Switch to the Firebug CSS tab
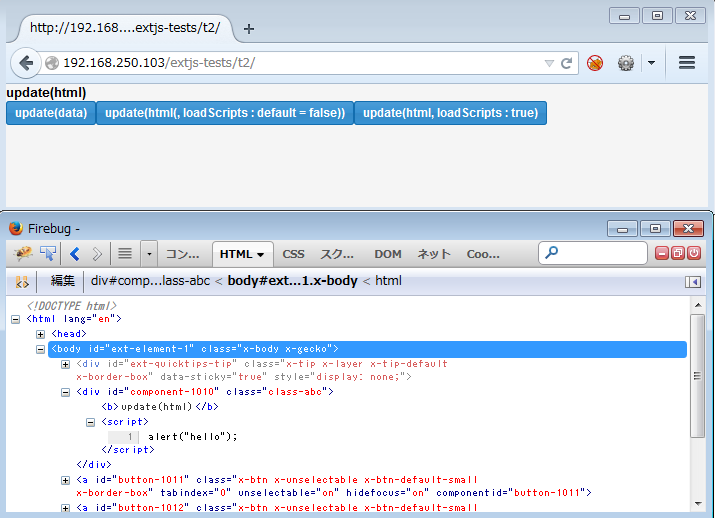715x518 pixels. coord(293,254)
